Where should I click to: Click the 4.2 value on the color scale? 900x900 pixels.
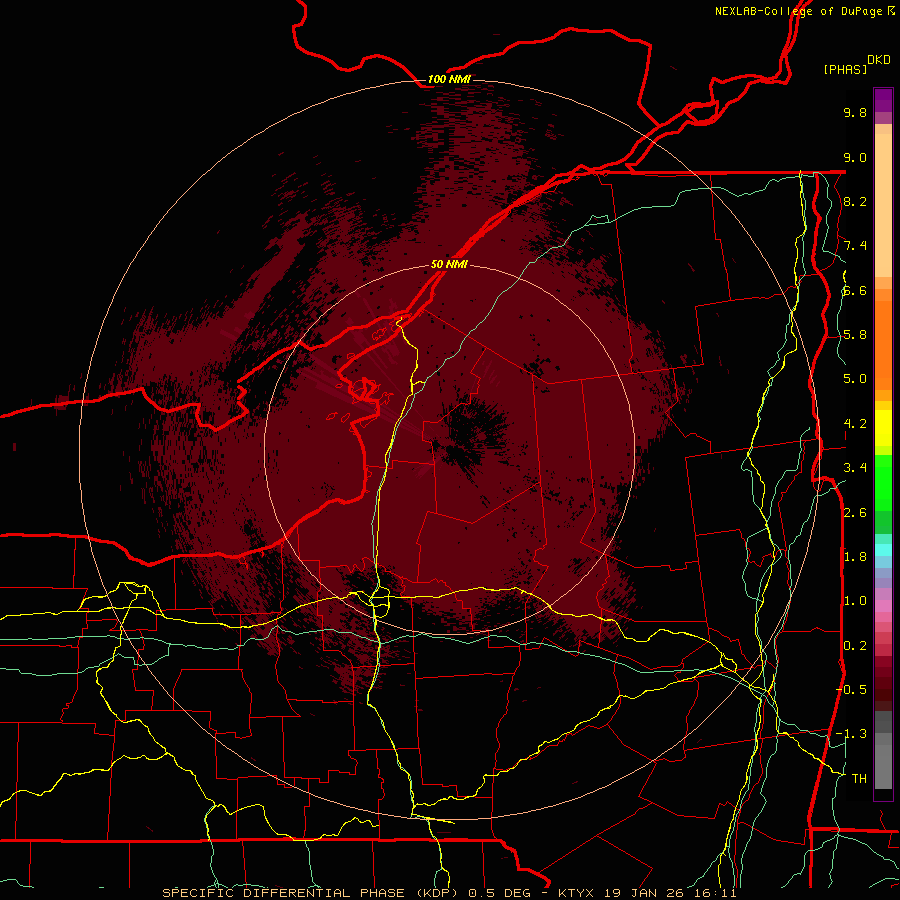855,424
